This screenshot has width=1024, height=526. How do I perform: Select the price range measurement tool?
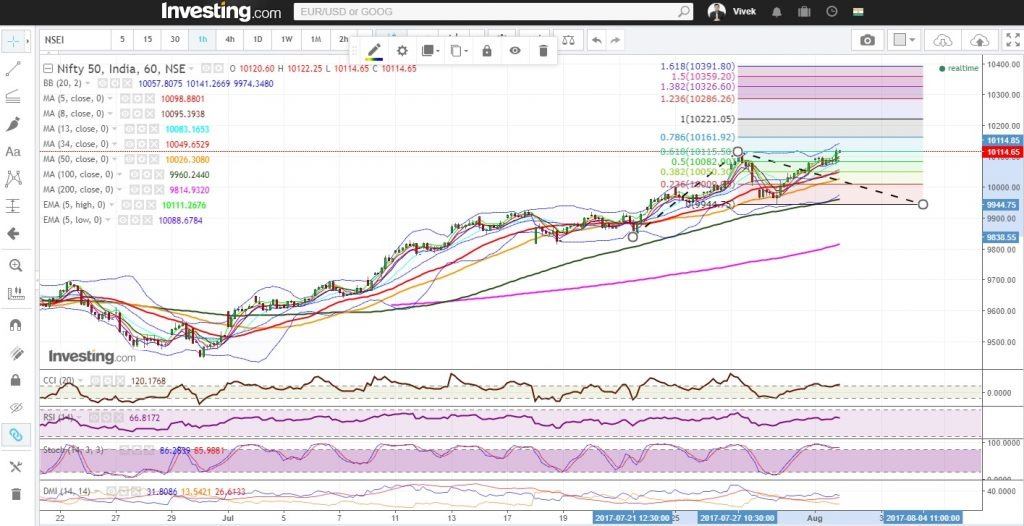[12, 206]
